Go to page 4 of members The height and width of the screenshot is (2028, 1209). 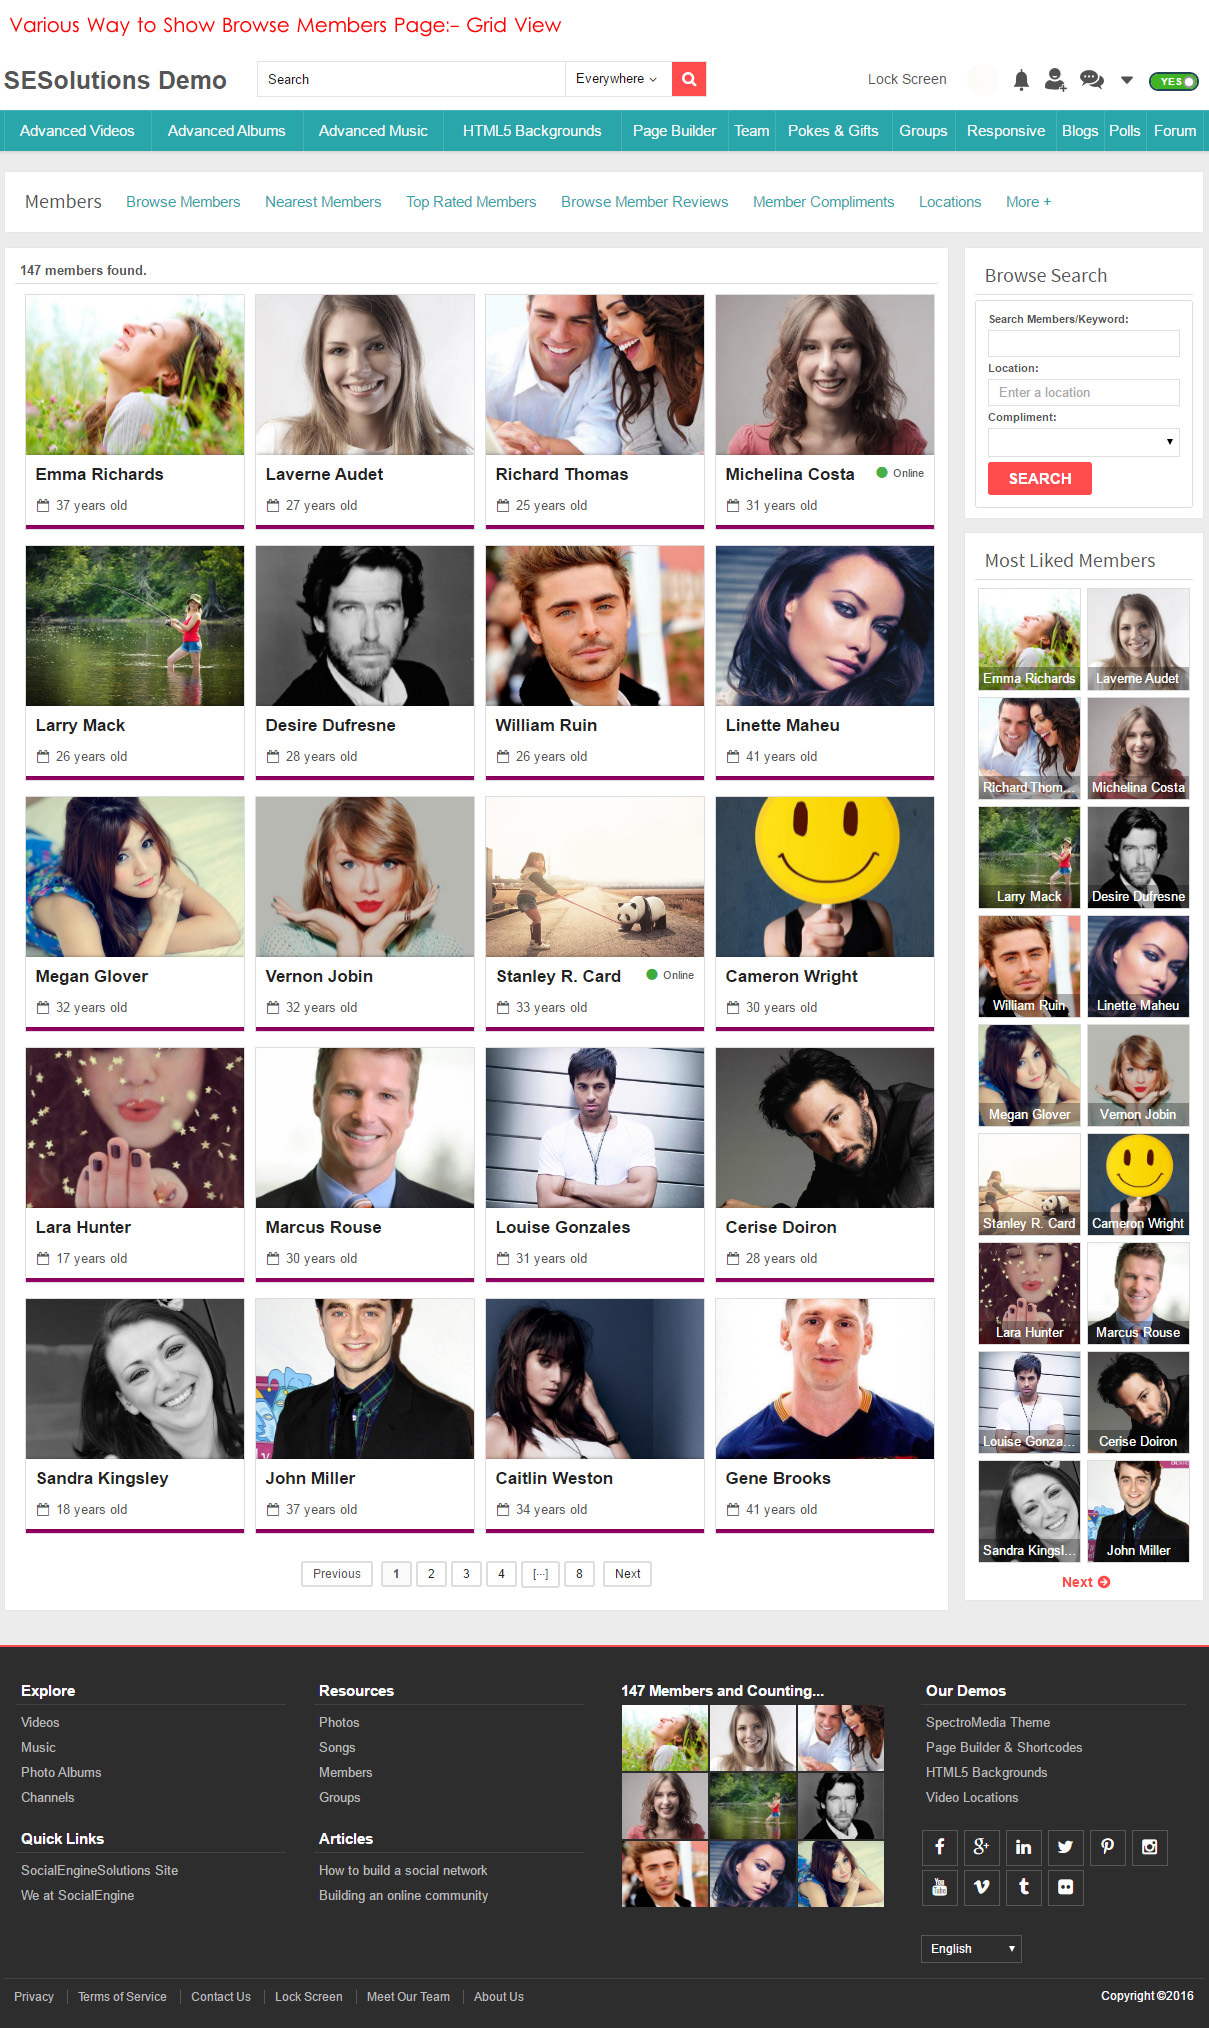coord(501,1574)
